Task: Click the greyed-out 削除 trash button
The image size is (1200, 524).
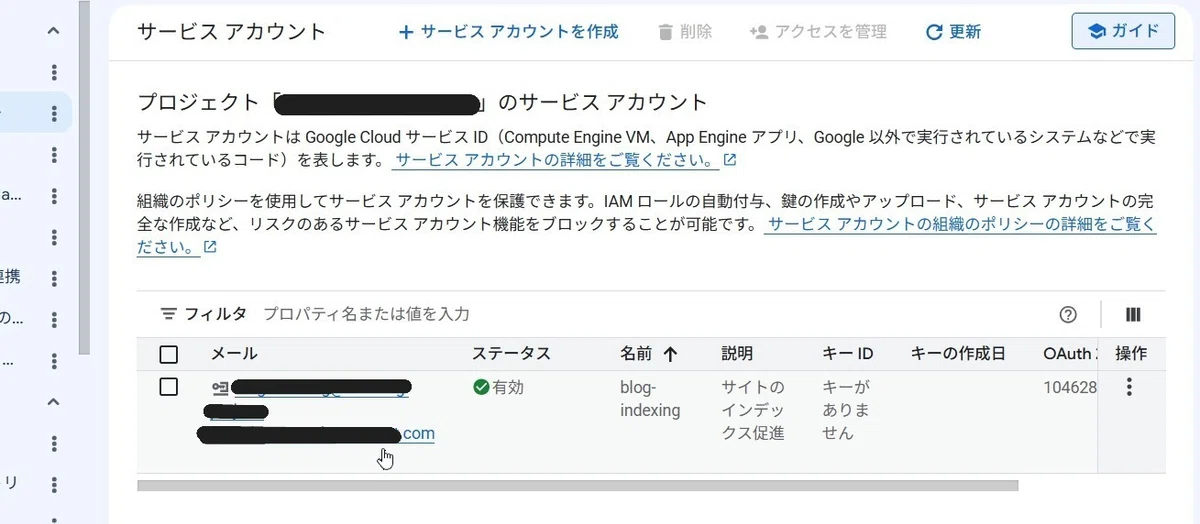Action: pyautogui.click(x=685, y=32)
